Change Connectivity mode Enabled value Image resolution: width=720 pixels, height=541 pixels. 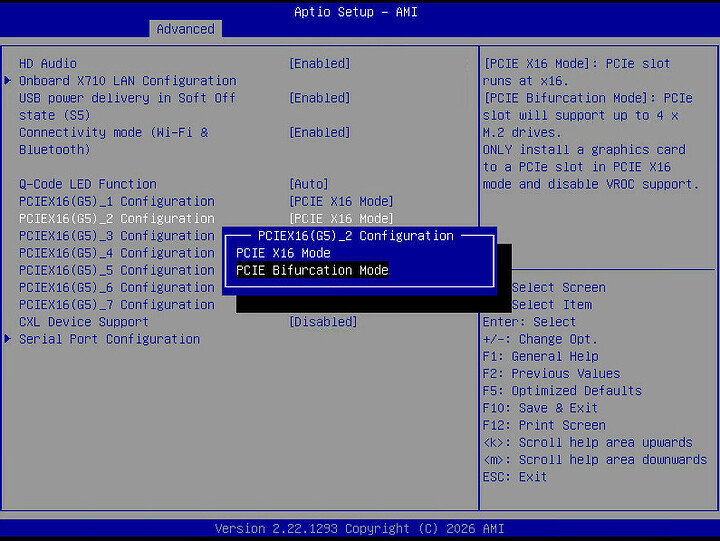[x=320, y=132]
